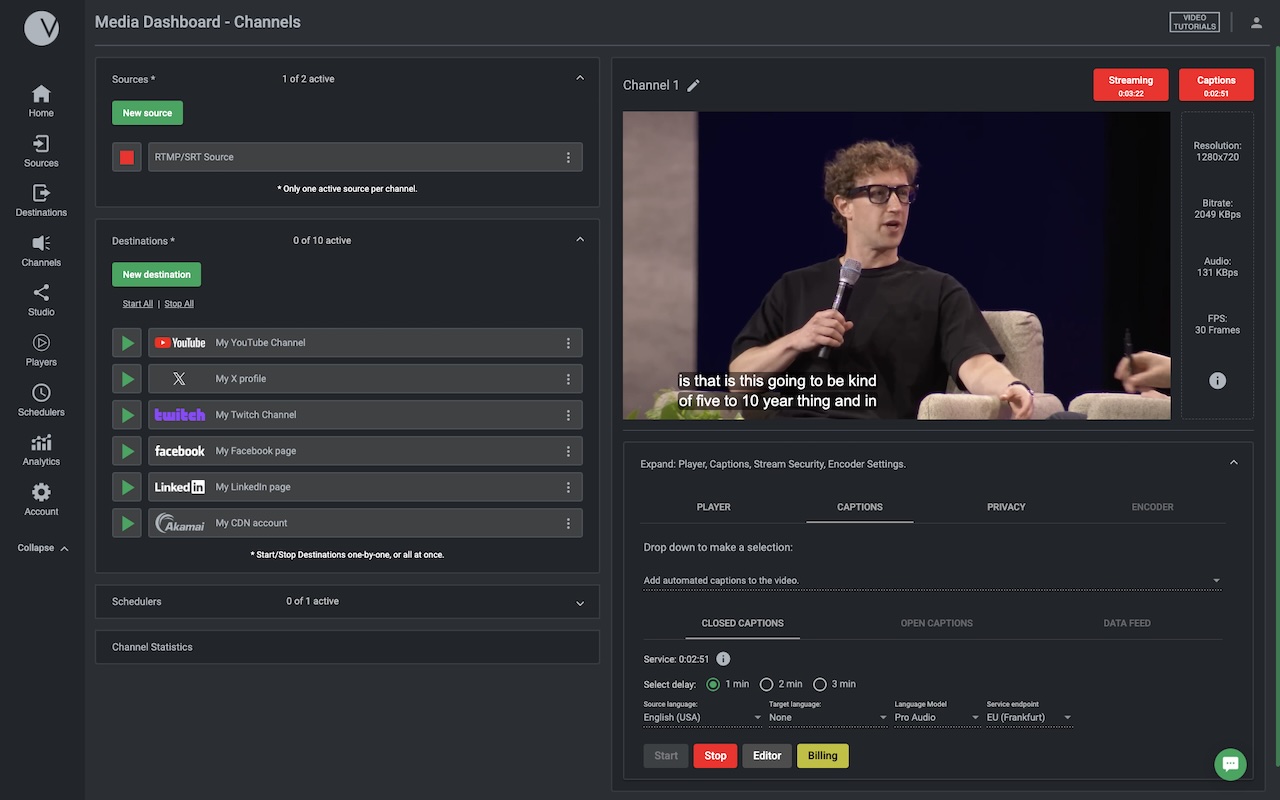Choose the 1 min delay radio
The height and width of the screenshot is (800, 1280).
click(x=713, y=685)
